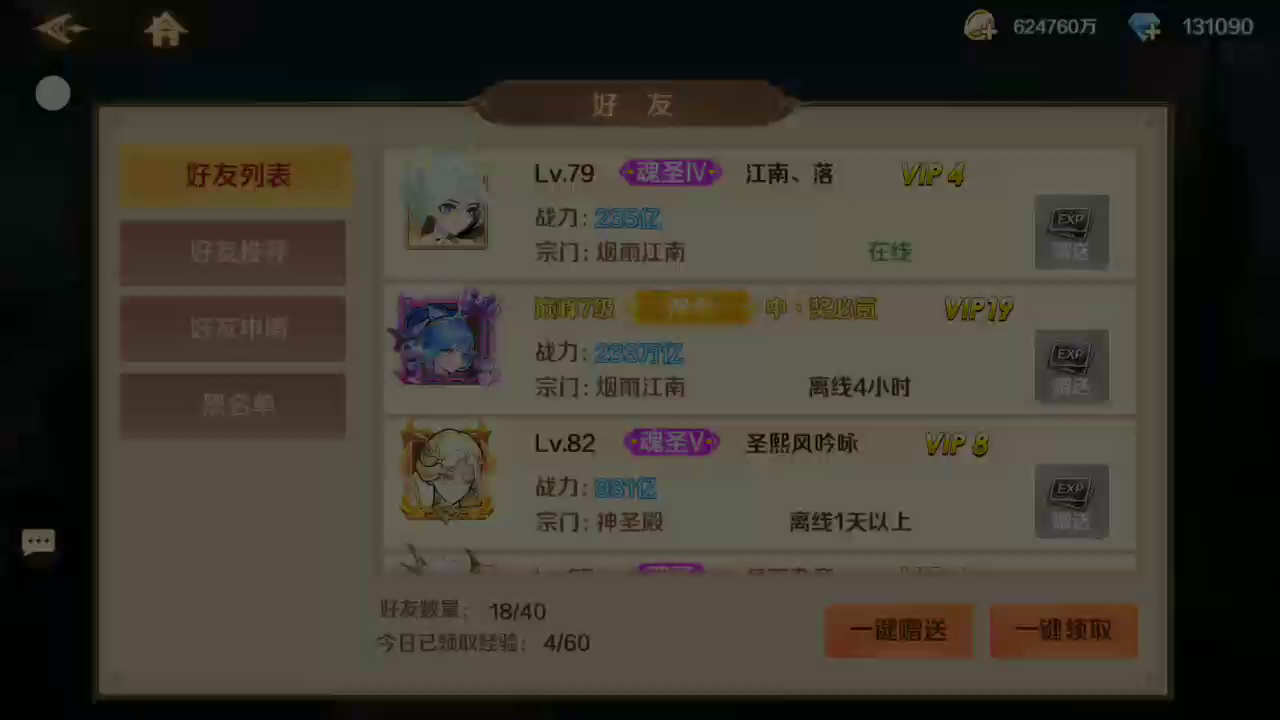Viewport: 1280px width, 720px height.
Task: Send EXP gift to VIP19 friend
Action: [x=1071, y=367]
